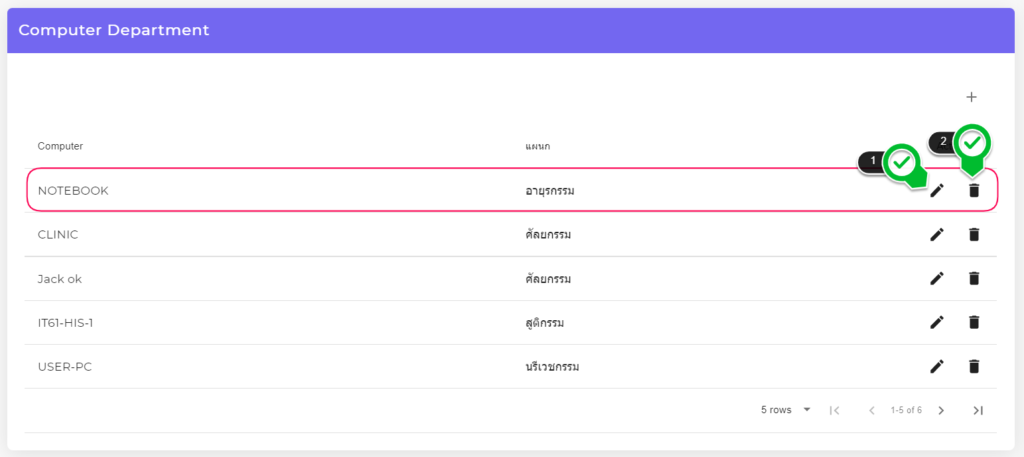Click the plus icon to add computer
1024x457 pixels.
coord(971,97)
